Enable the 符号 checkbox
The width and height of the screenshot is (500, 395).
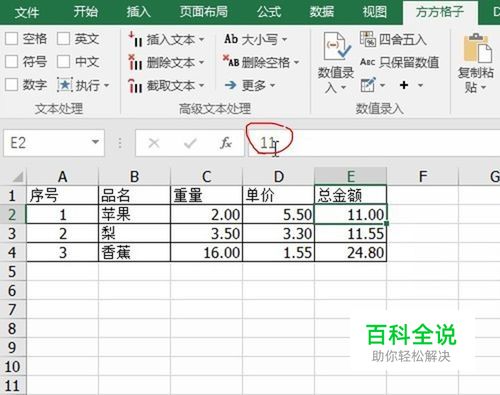pyautogui.click(x=12, y=62)
